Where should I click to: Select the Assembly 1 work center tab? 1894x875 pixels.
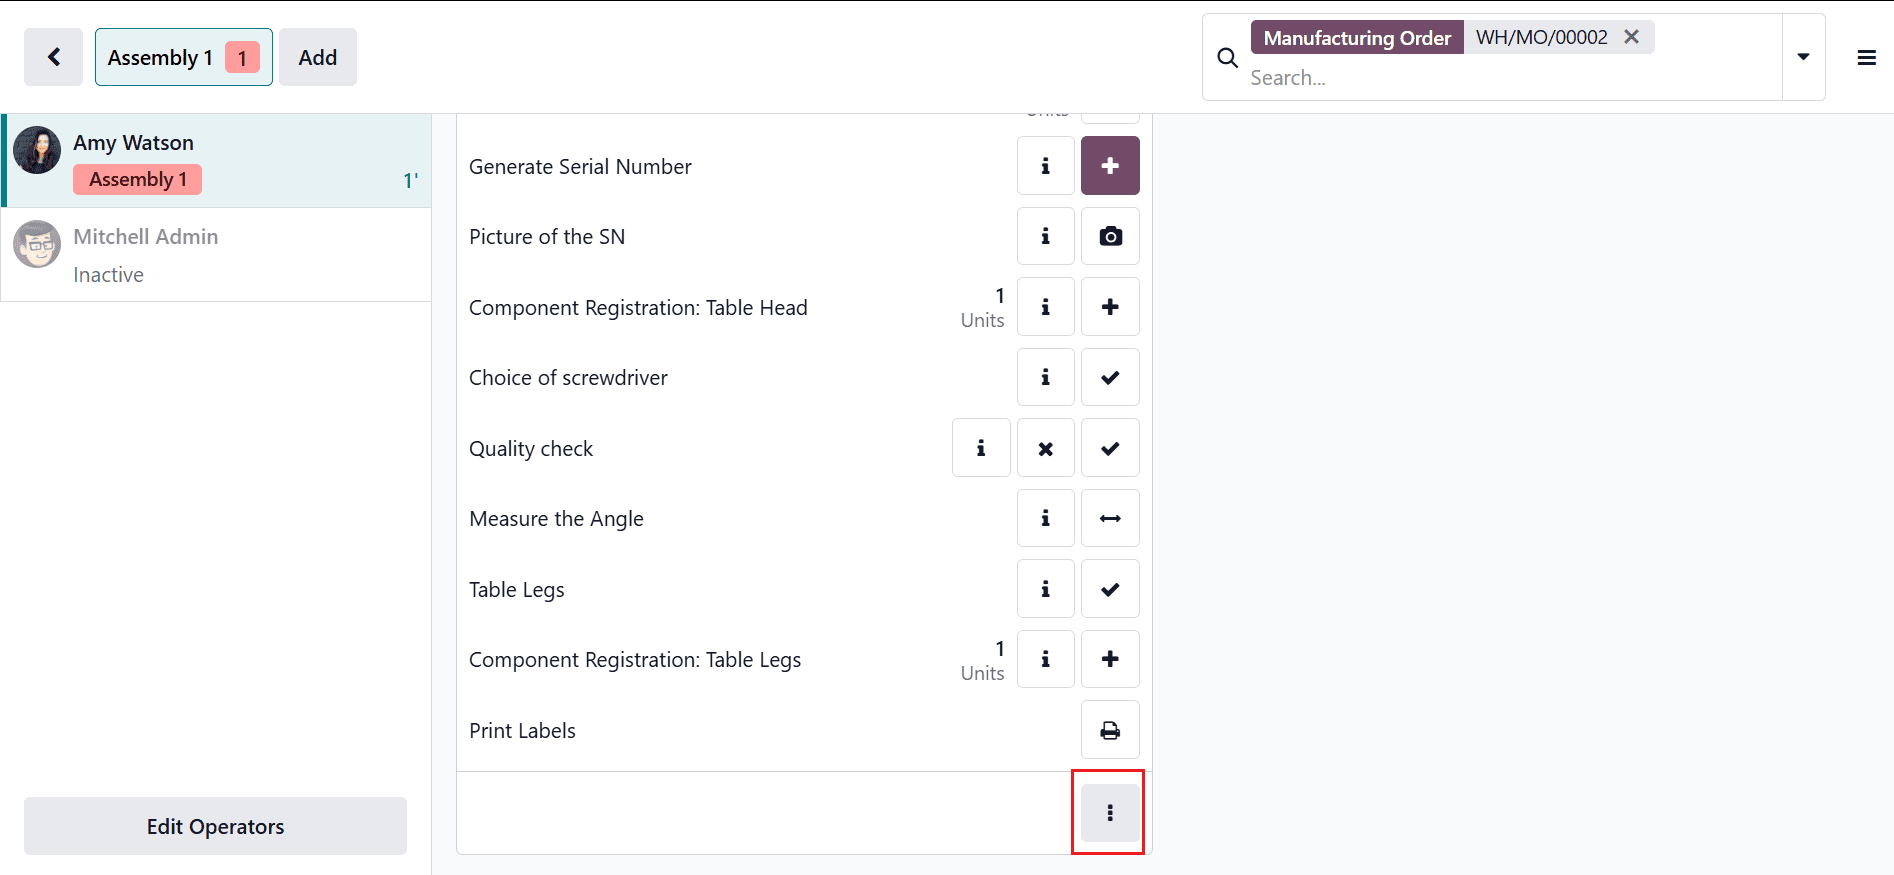pos(184,57)
